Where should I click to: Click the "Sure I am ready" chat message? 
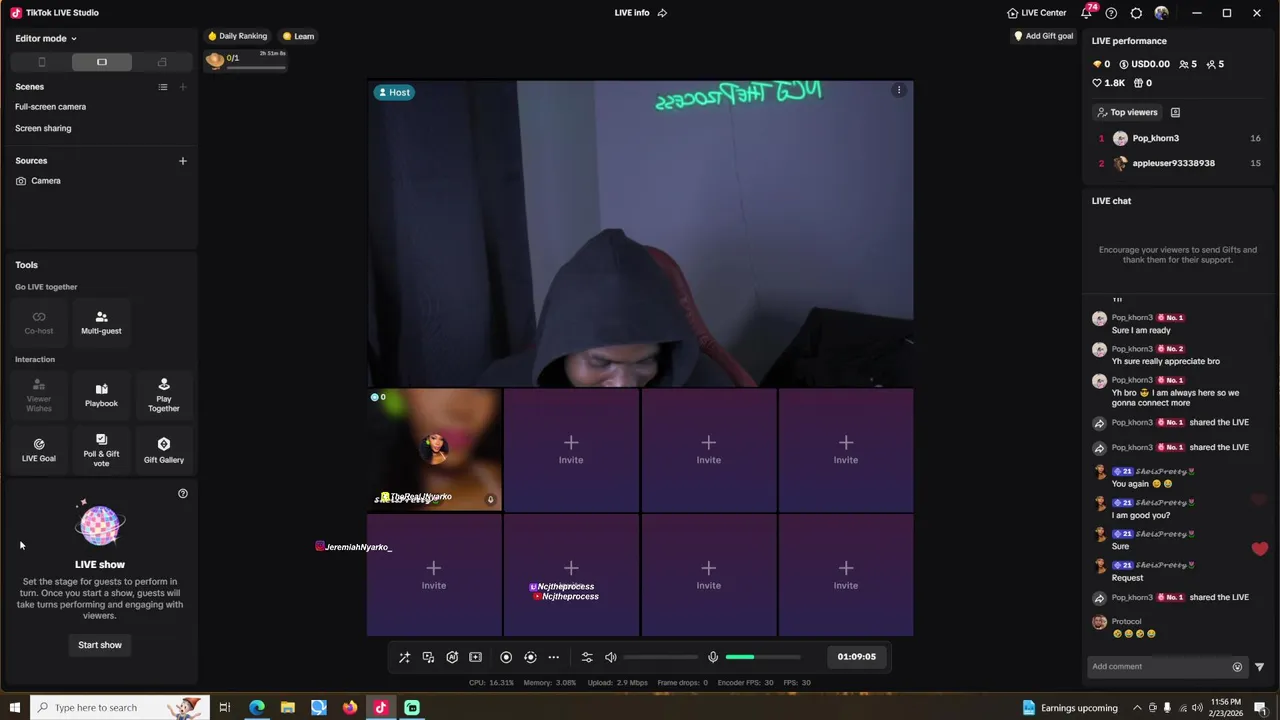point(1141,330)
